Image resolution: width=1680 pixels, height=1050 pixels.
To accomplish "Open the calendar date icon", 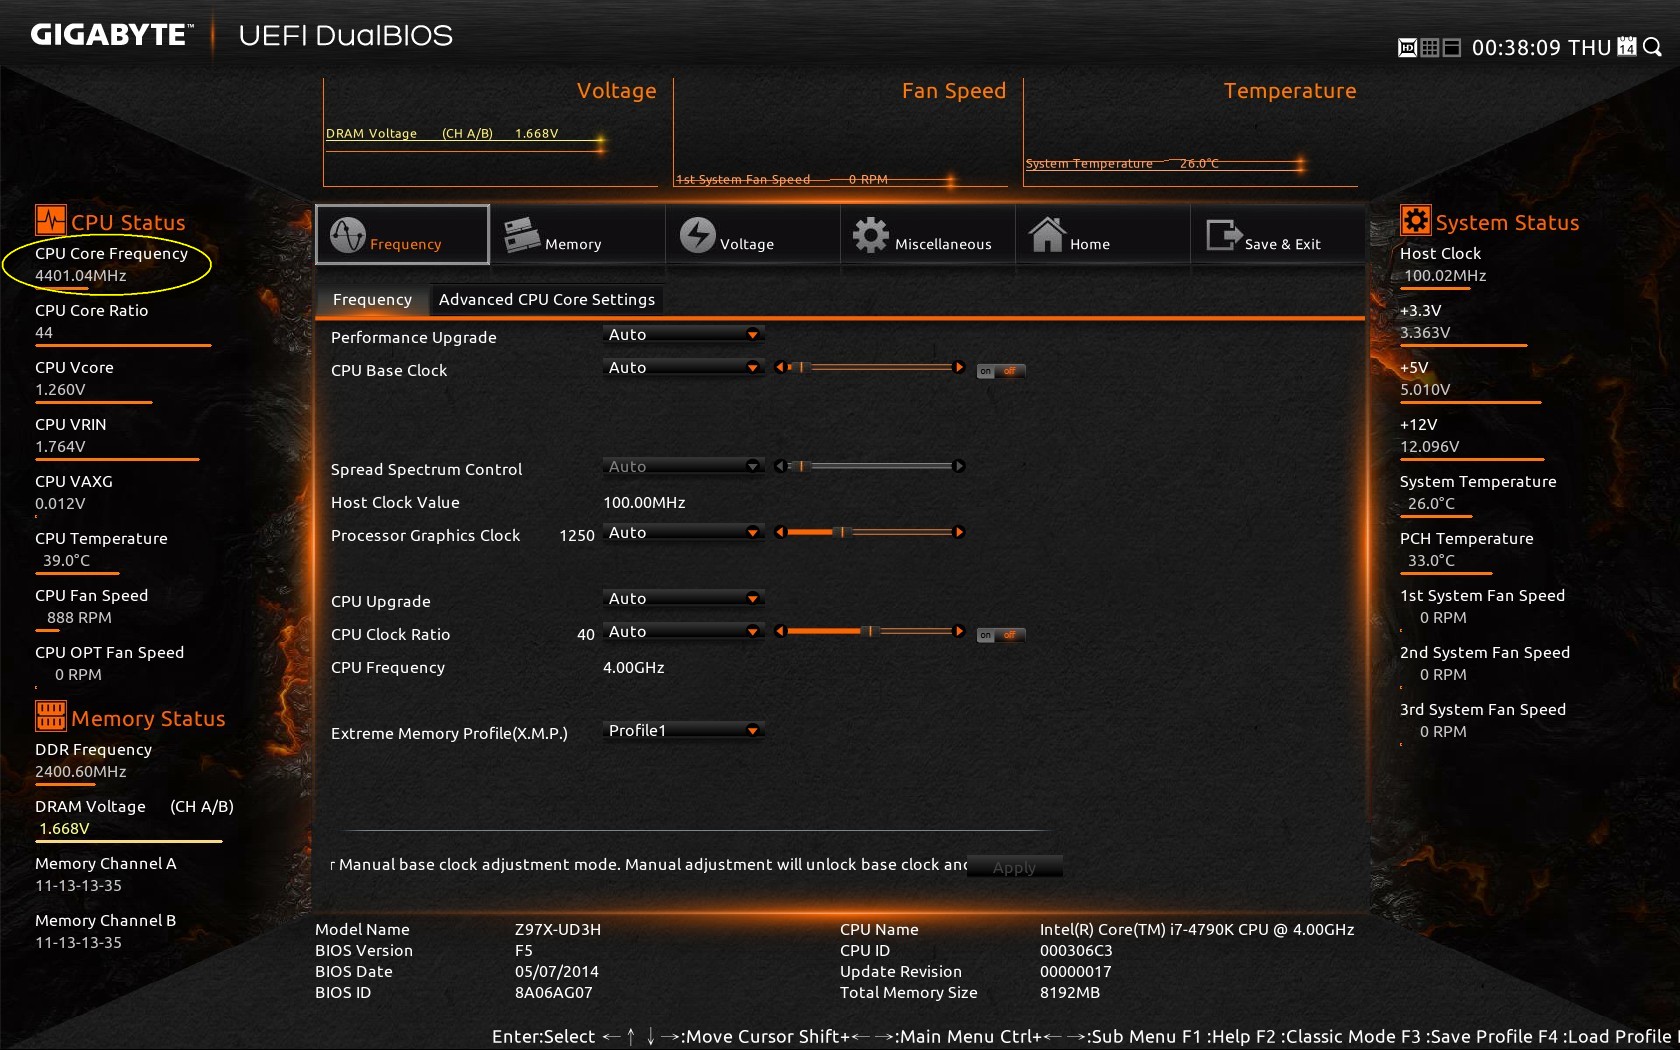I will [1627, 47].
